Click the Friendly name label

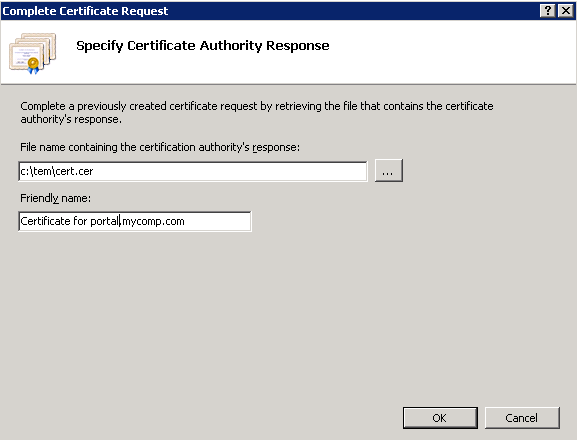click(x=55, y=198)
